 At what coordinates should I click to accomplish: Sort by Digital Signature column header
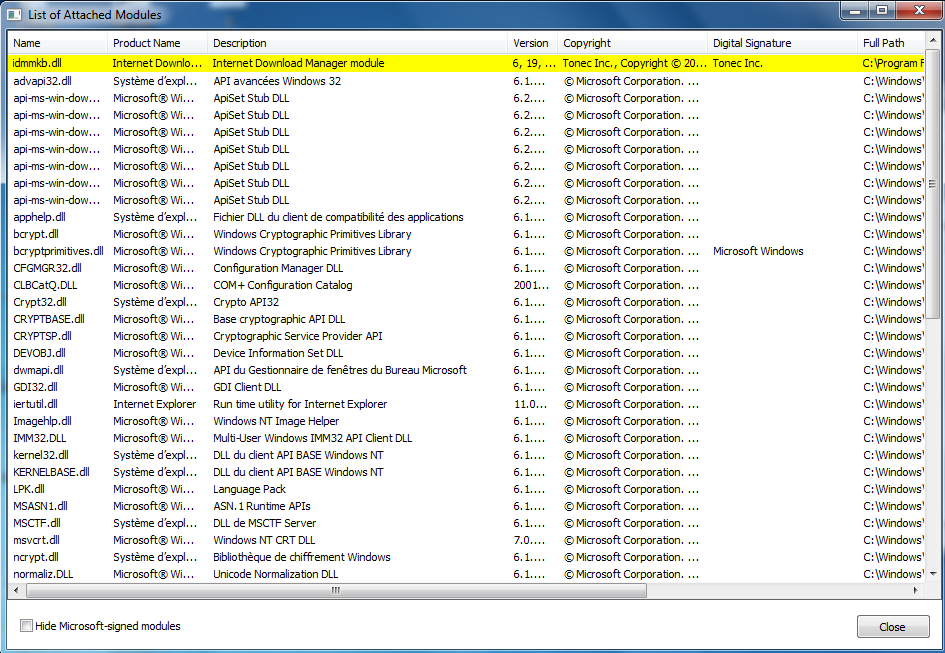(x=782, y=43)
